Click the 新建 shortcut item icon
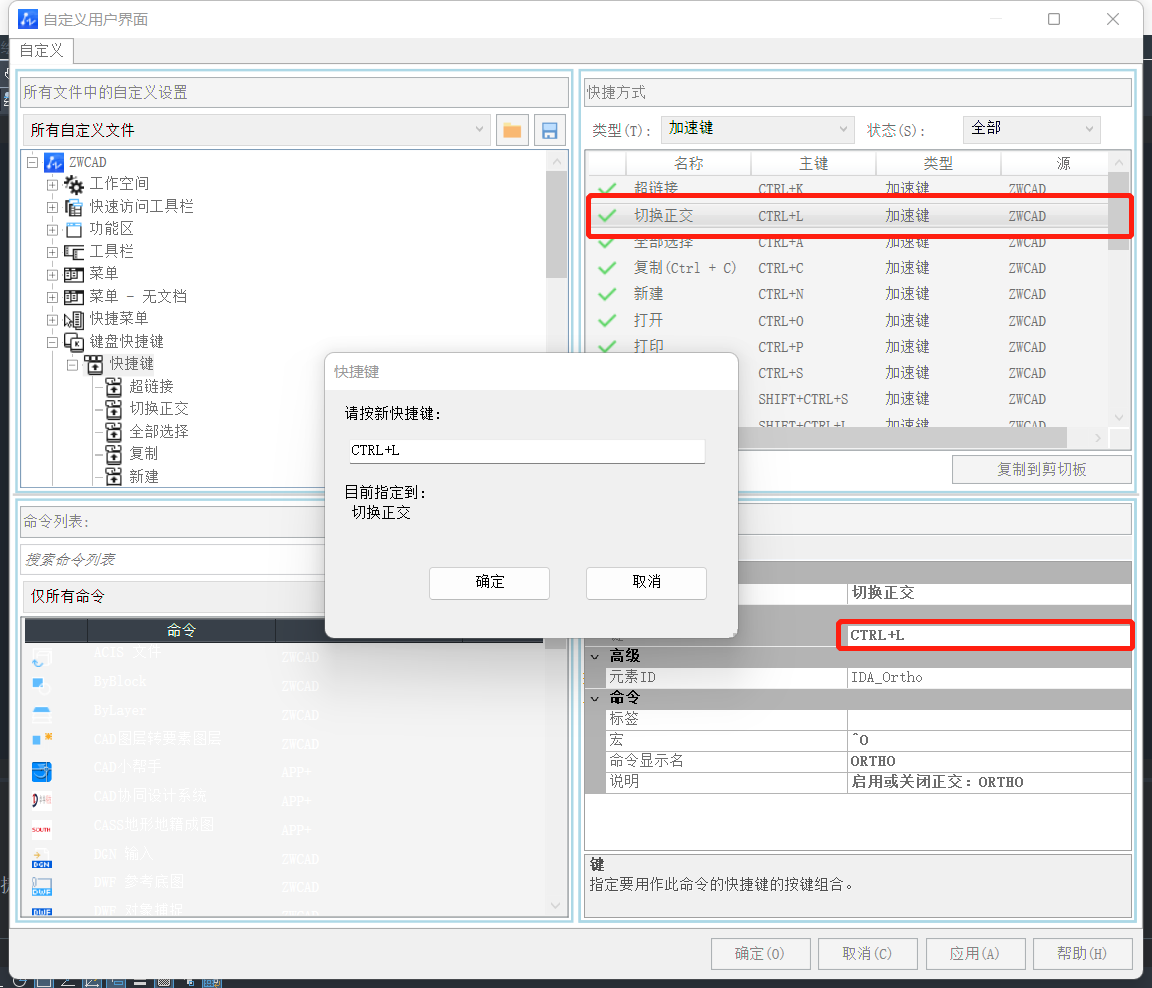Image resolution: width=1152 pixels, height=988 pixels. tap(114, 476)
